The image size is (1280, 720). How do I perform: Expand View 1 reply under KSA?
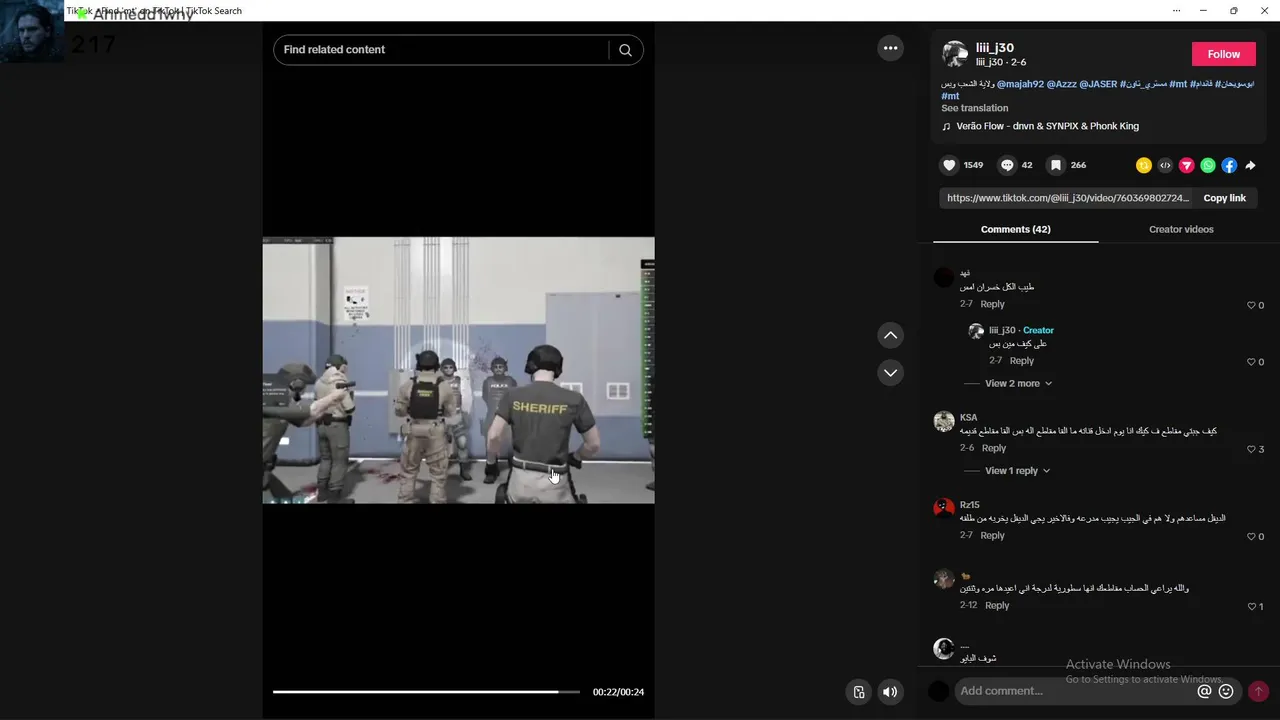pos(1017,470)
